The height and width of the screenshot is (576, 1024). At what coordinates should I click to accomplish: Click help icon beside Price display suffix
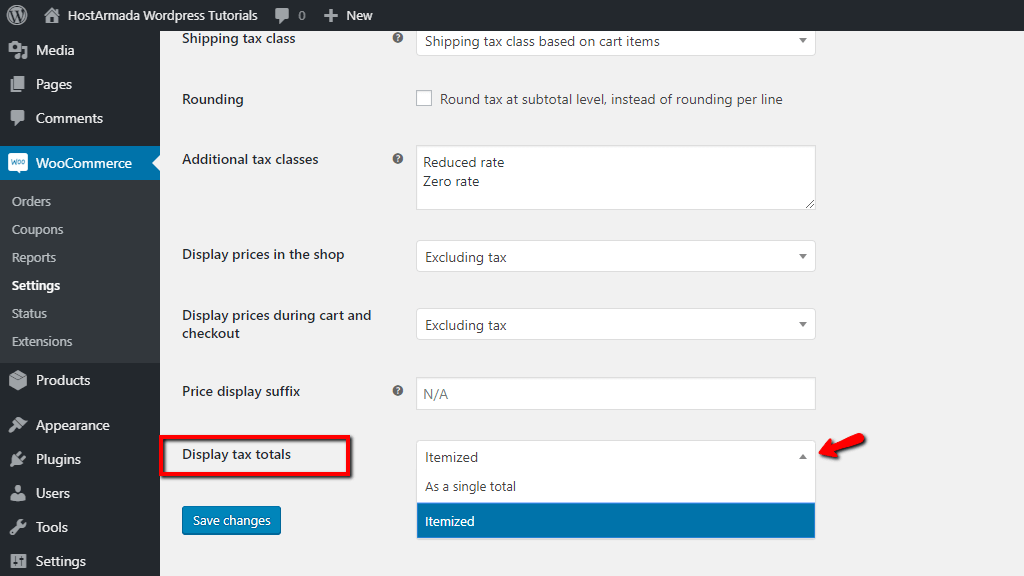398,391
